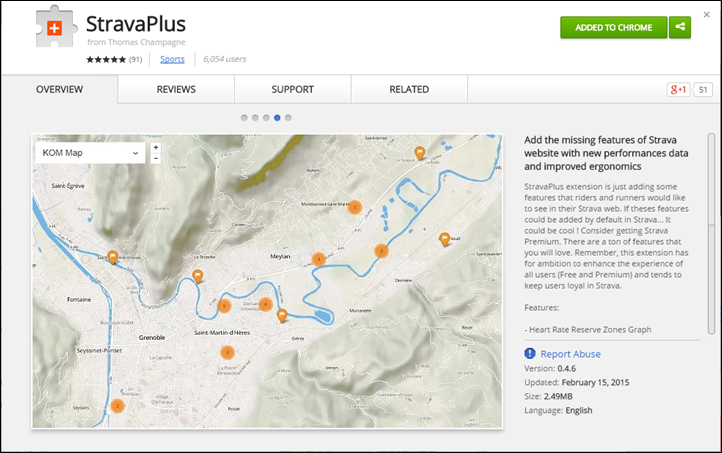Click the 'from Thomas Champagne' author text
Image resolution: width=722 pixels, height=453 pixels.
coord(136,42)
